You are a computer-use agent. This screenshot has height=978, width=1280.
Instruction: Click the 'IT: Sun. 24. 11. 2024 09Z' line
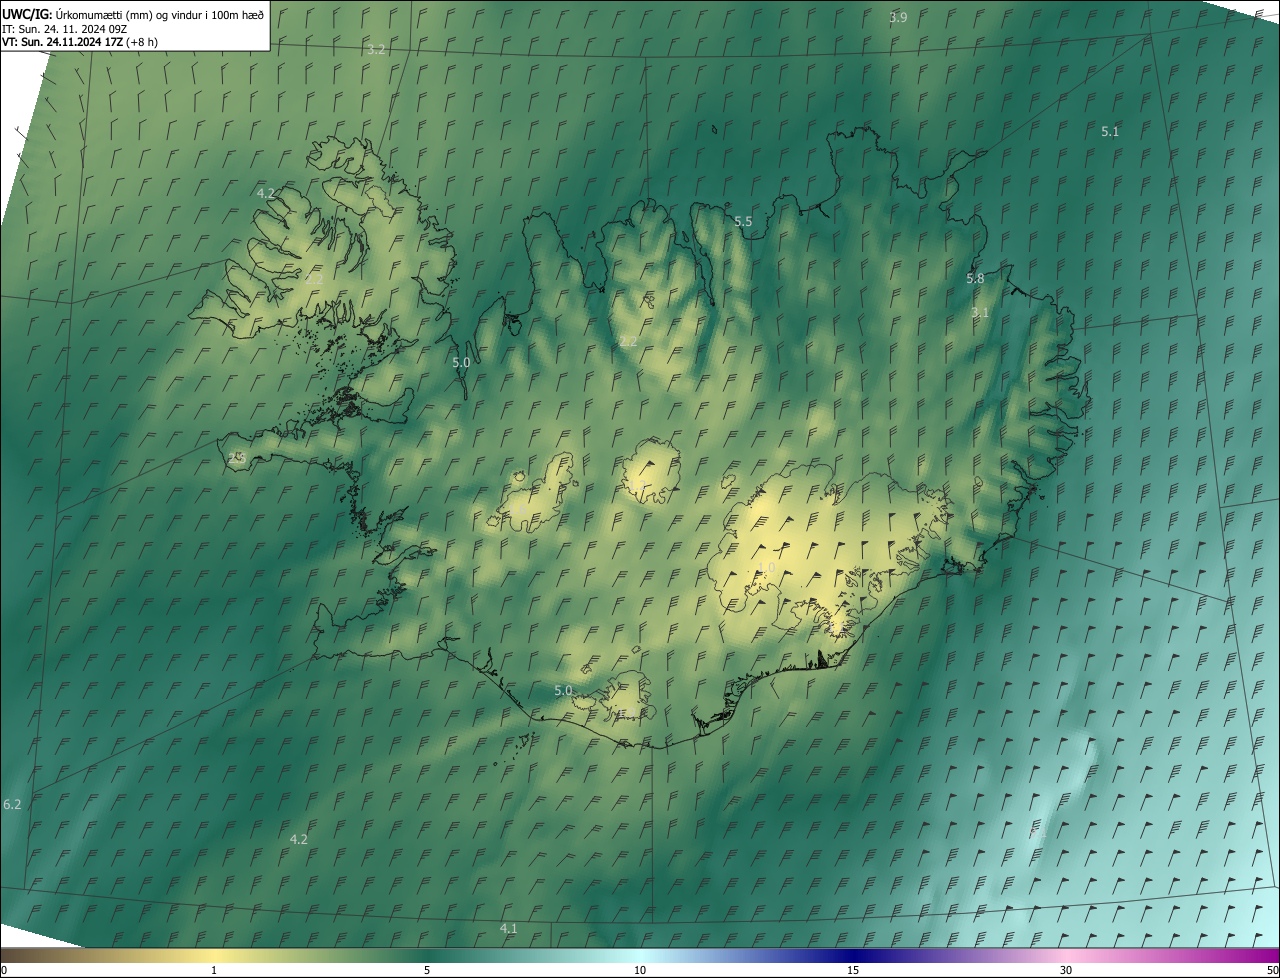(x=65, y=28)
